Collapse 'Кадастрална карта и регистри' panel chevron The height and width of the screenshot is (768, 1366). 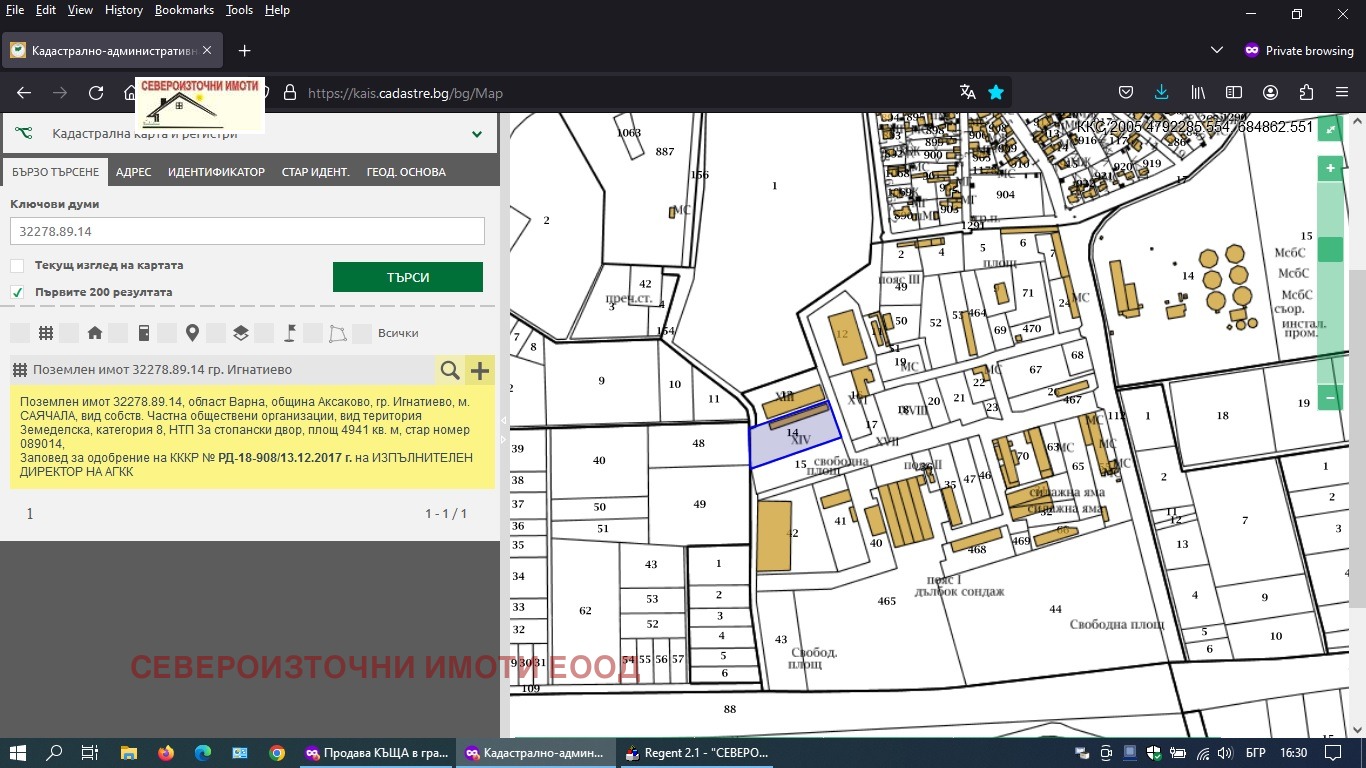pos(477,134)
